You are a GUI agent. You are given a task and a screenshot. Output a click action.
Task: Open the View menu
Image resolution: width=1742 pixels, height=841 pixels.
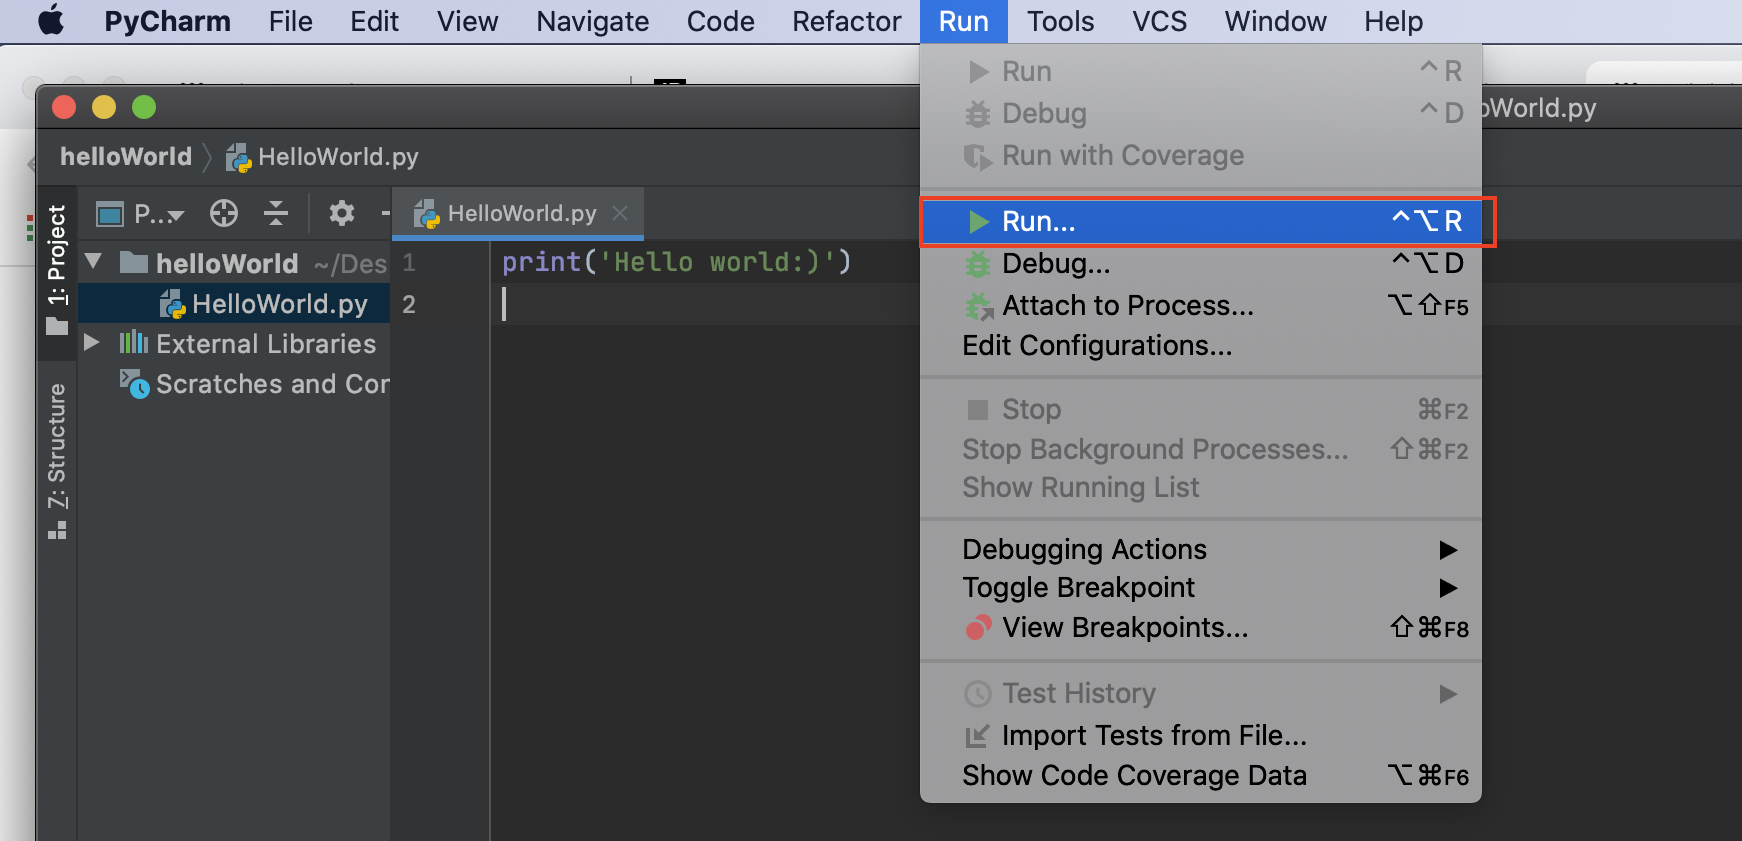[x=467, y=21]
